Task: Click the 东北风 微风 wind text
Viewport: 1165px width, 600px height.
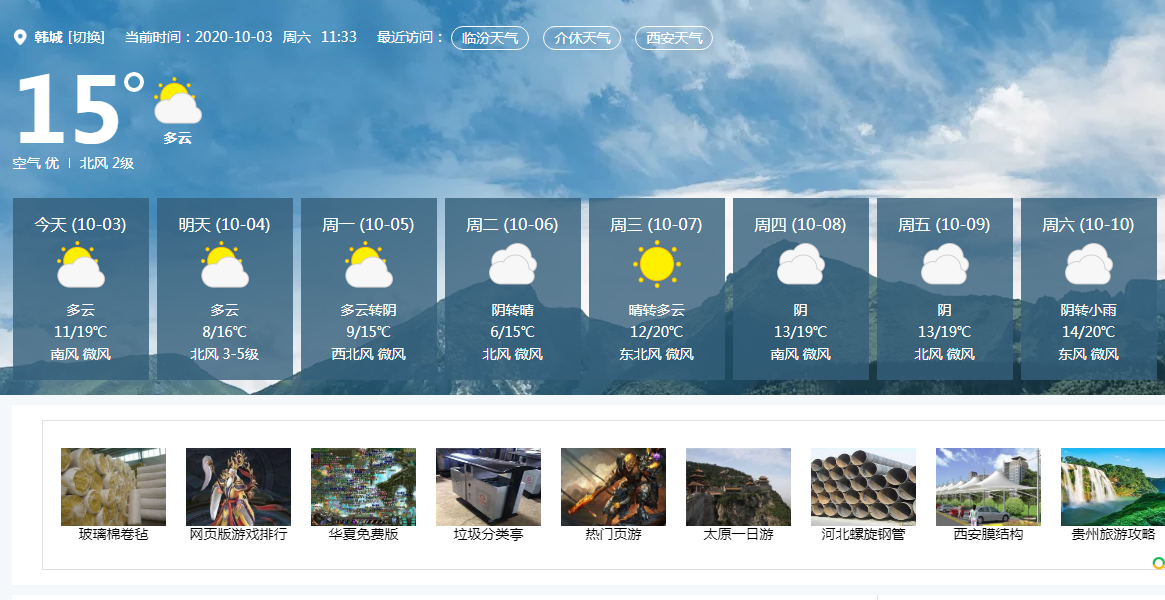Action: click(x=657, y=354)
